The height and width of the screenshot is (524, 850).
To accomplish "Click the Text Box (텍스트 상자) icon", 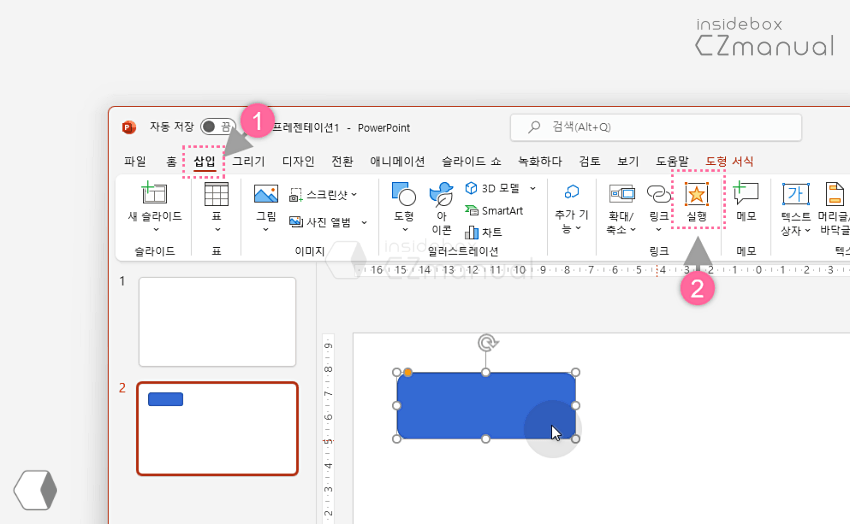I will point(795,194).
